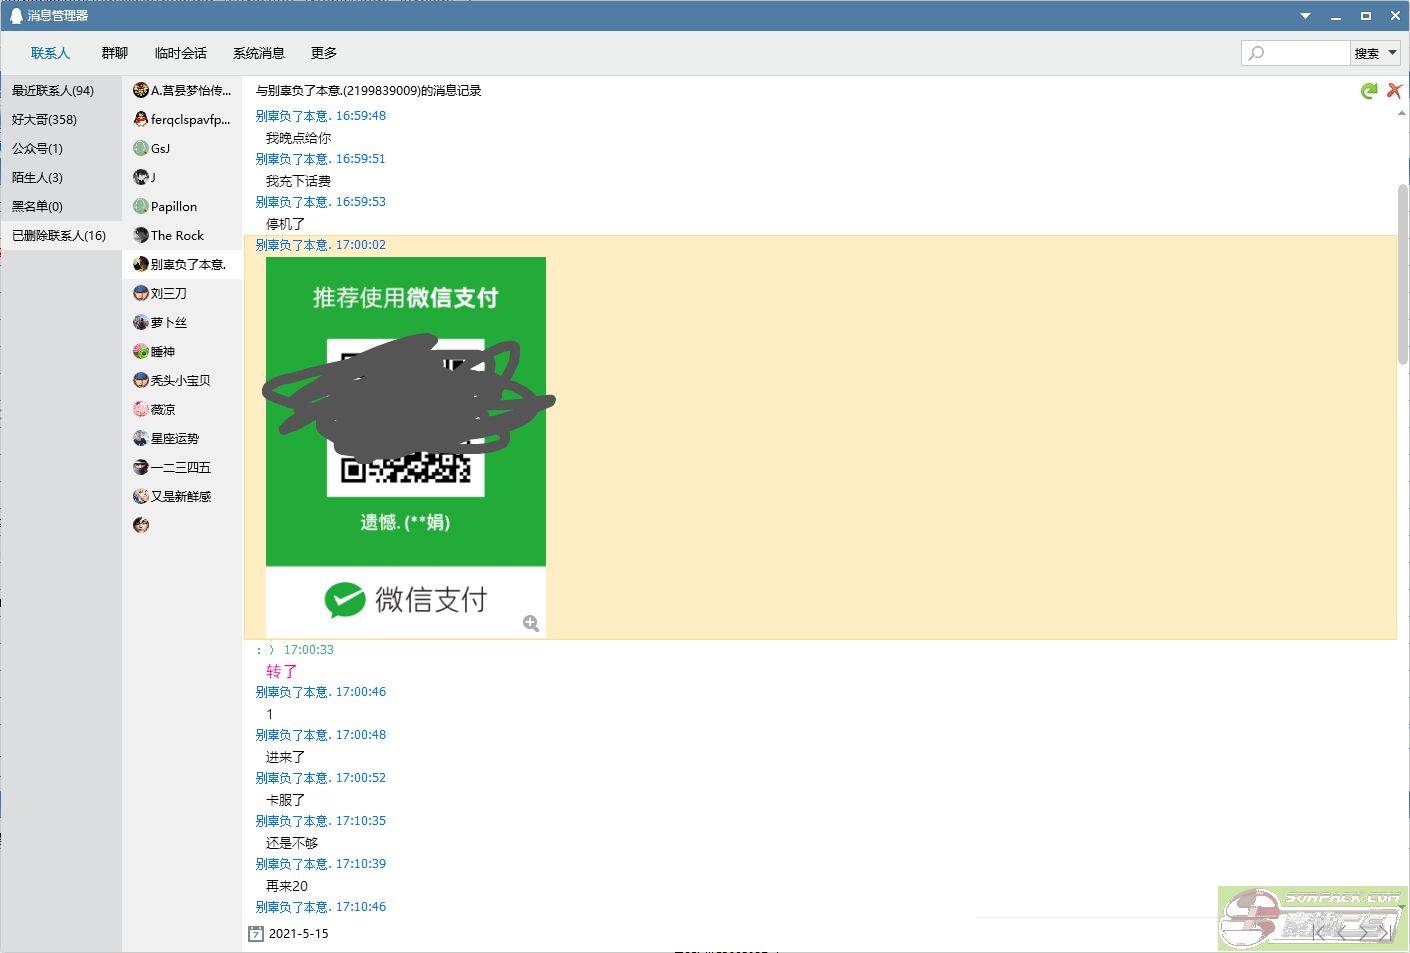Switch to the 临时会话 tab
Screen dimensions: 1410x953
(x=181, y=53)
